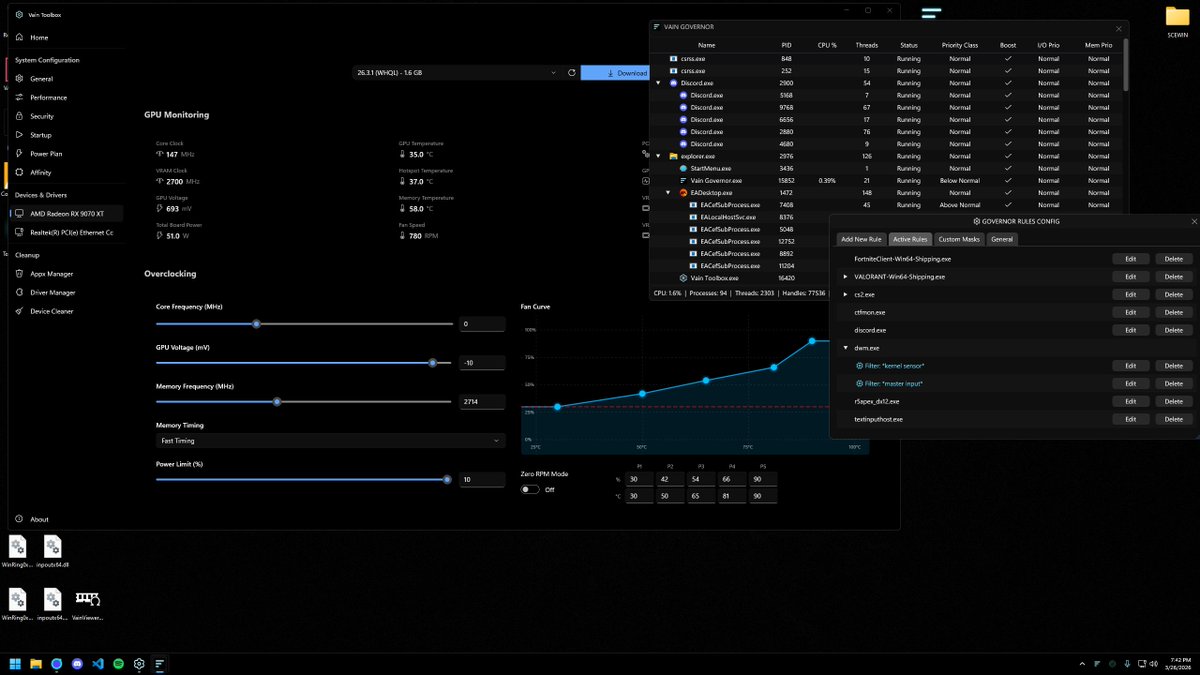1200x675 pixels.
Task: Click the Performance sliders icon in sidebar
Action: pos(20,97)
